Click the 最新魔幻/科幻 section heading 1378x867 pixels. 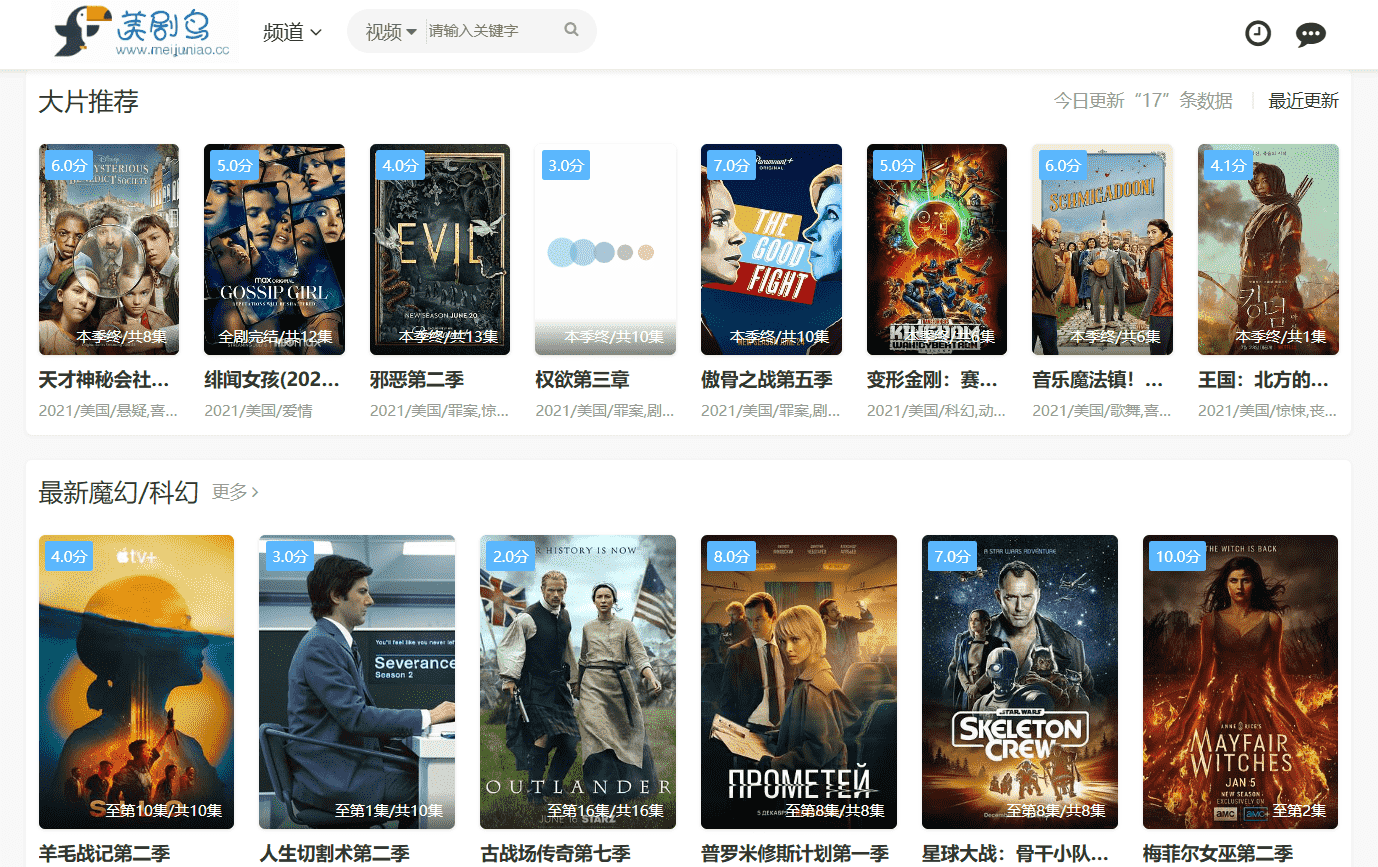118,492
